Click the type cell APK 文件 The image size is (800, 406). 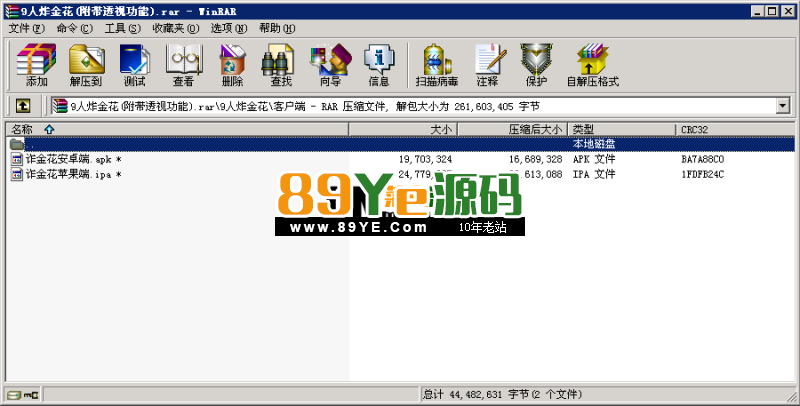point(594,159)
